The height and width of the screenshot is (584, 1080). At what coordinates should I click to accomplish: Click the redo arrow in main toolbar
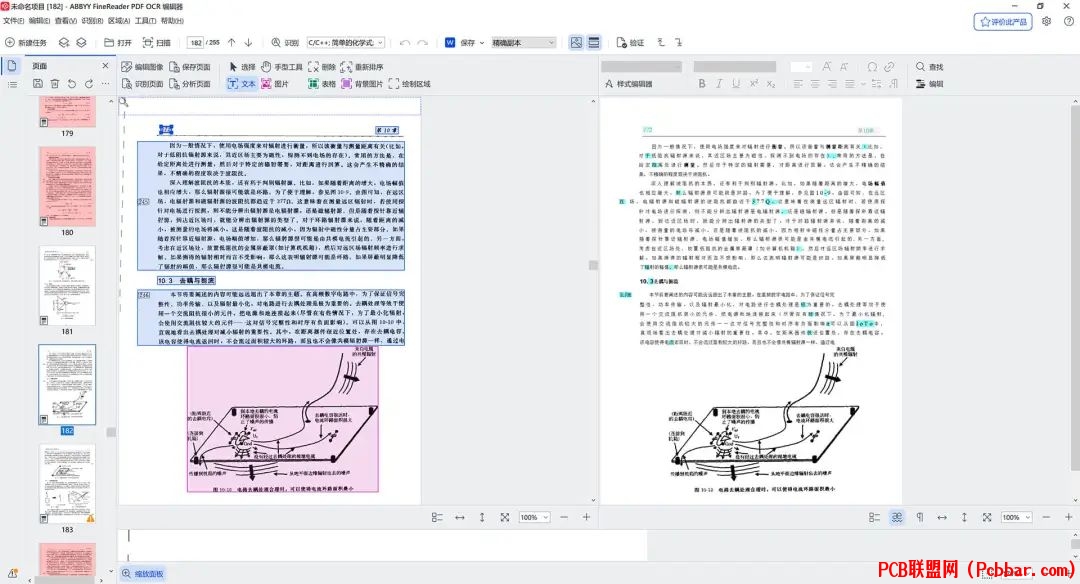[x=423, y=43]
